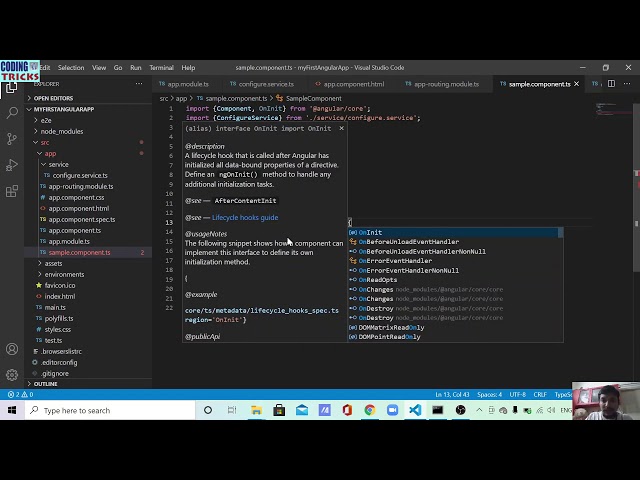
Task: Open the Manage gear icon
Action: (12, 375)
